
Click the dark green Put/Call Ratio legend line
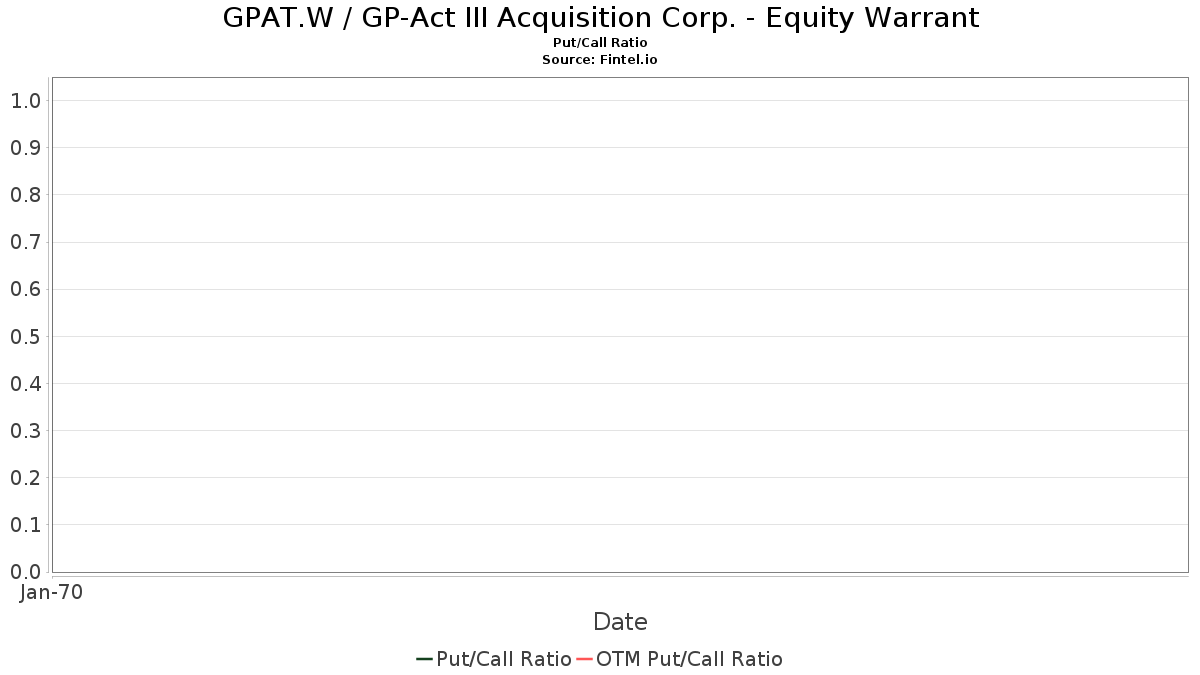(424, 659)
